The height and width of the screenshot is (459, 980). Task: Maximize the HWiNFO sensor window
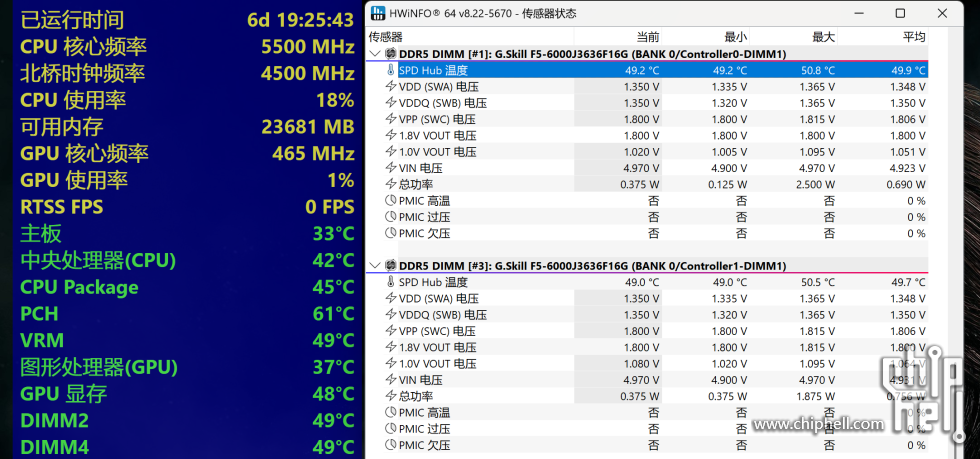coord(900,13)
